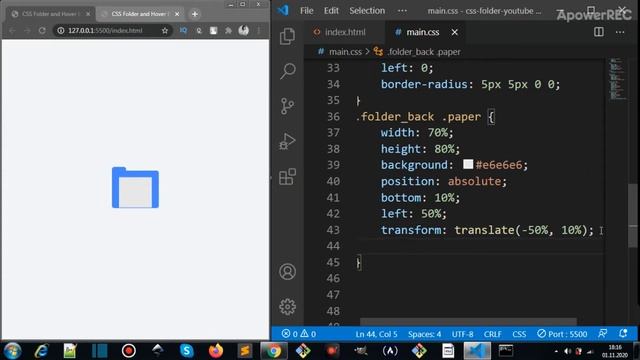Show more menu bar items via ellipsis
Image resolution: width=640 pixels, height=360 pixels.
[402, 11]
